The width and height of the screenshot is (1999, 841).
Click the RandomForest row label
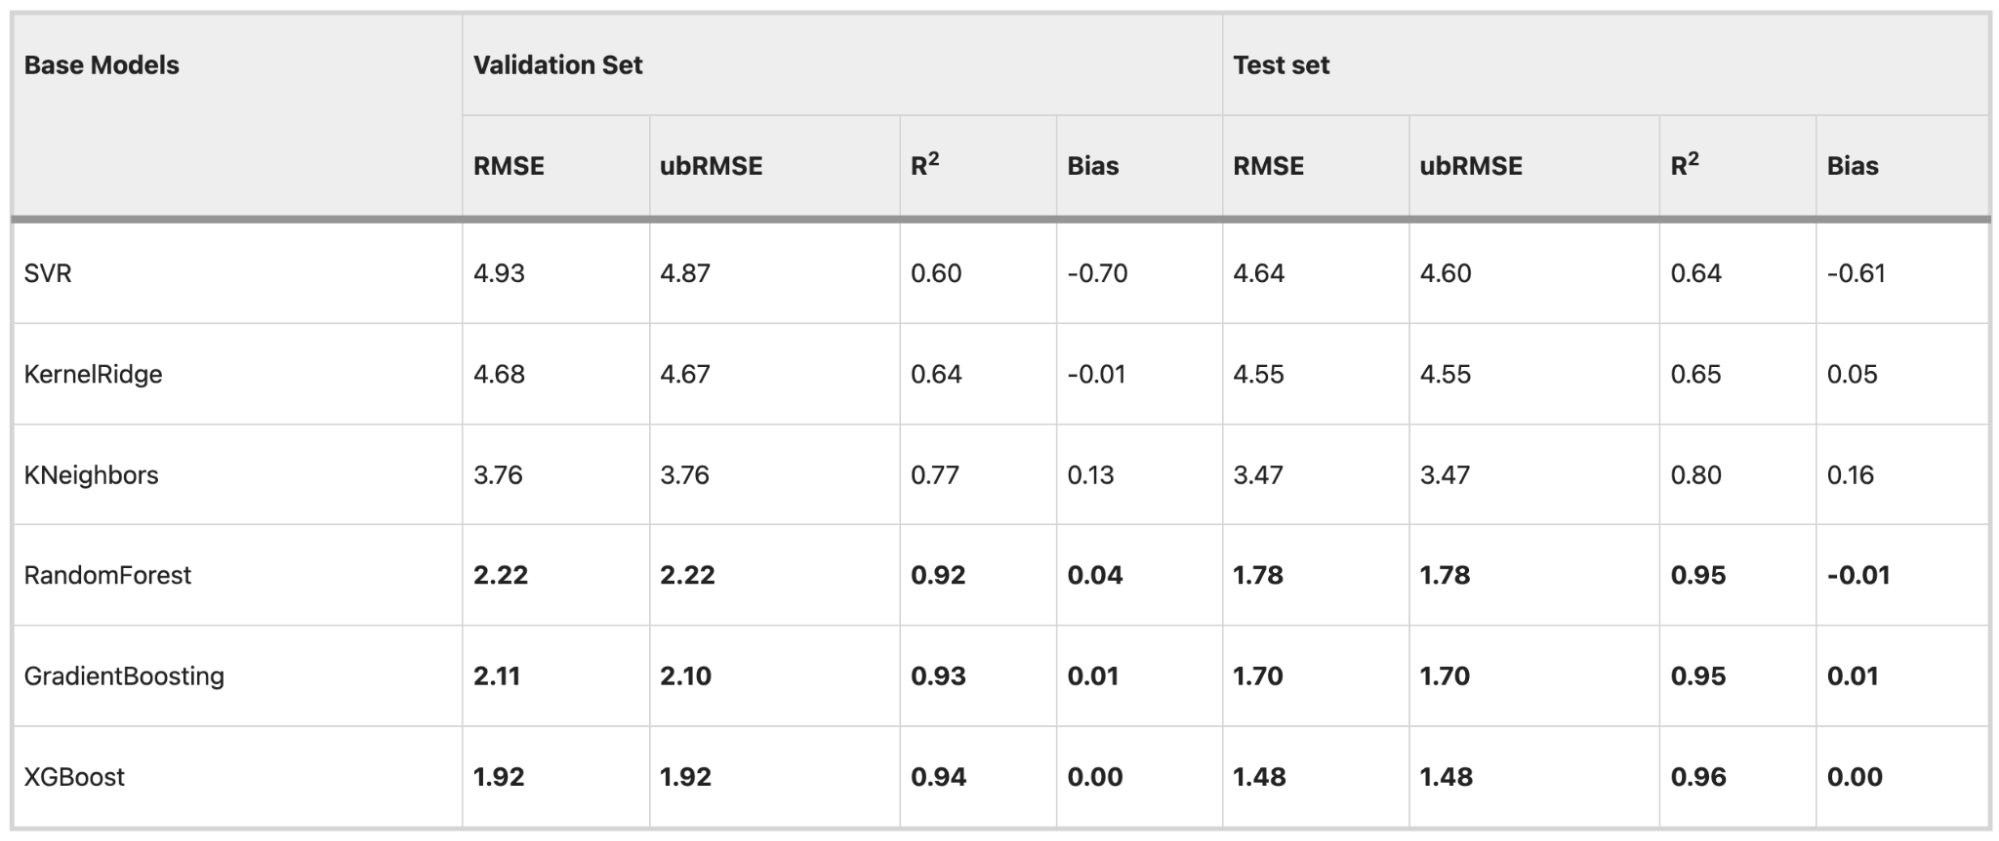(x=107, y=575)
